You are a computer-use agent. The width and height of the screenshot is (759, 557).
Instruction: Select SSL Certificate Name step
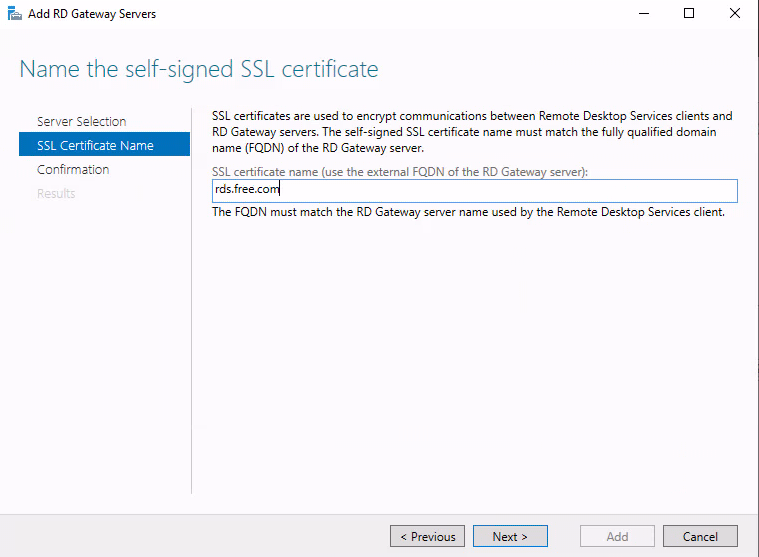[105, 144]
